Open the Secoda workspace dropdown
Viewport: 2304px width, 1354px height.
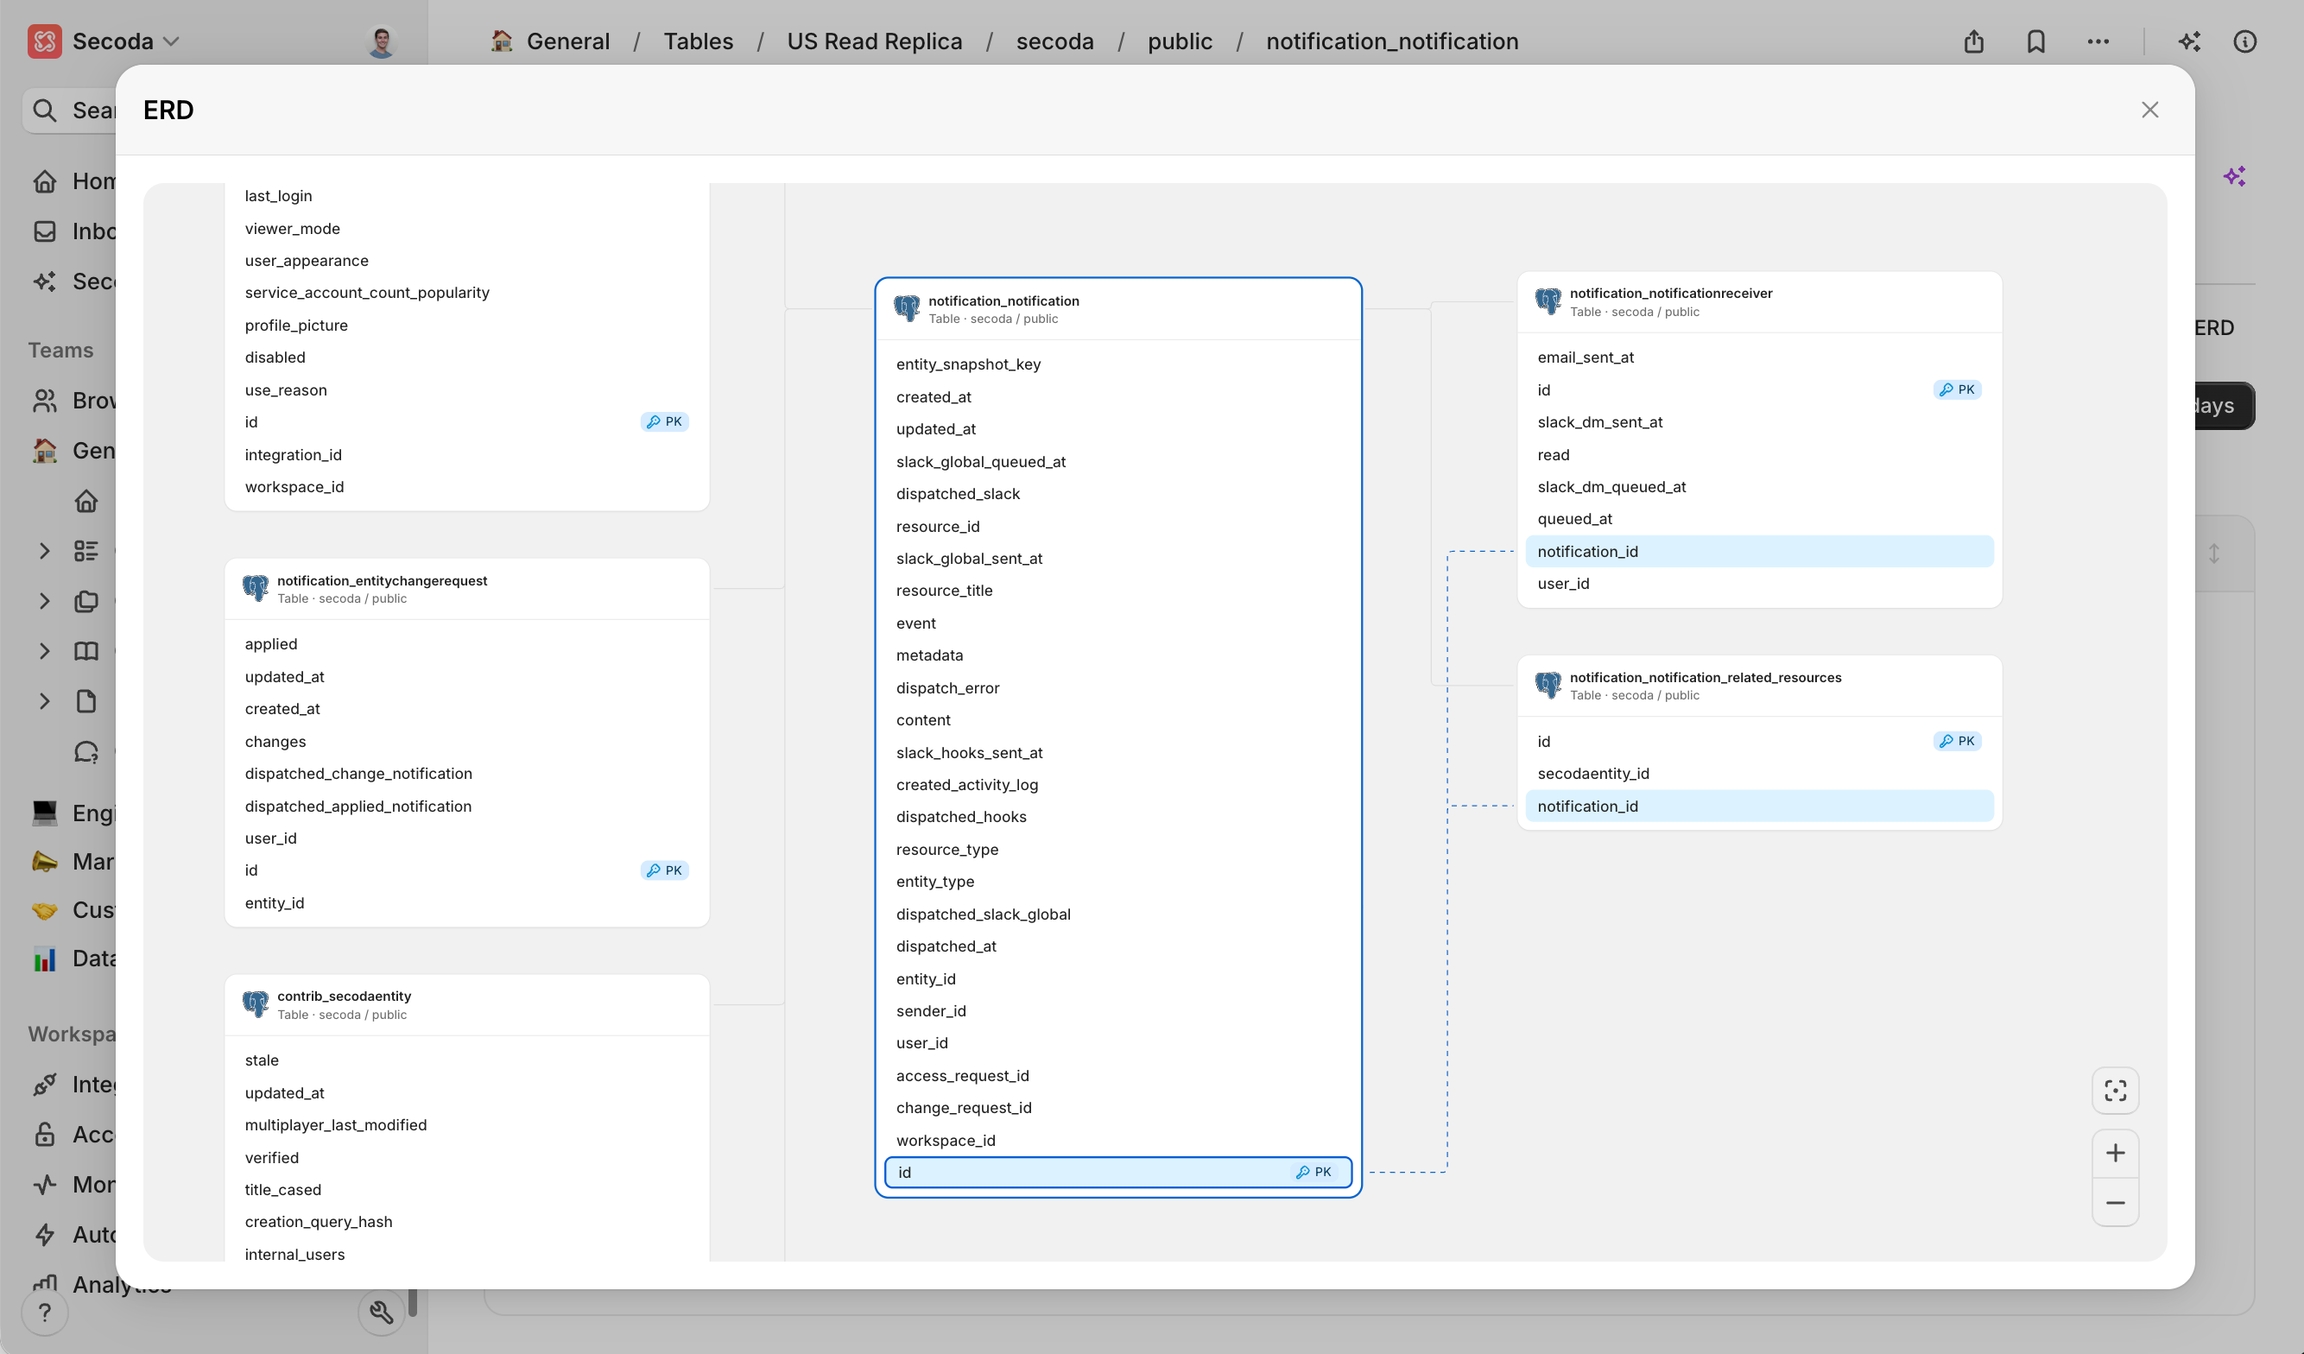point(125,41)
